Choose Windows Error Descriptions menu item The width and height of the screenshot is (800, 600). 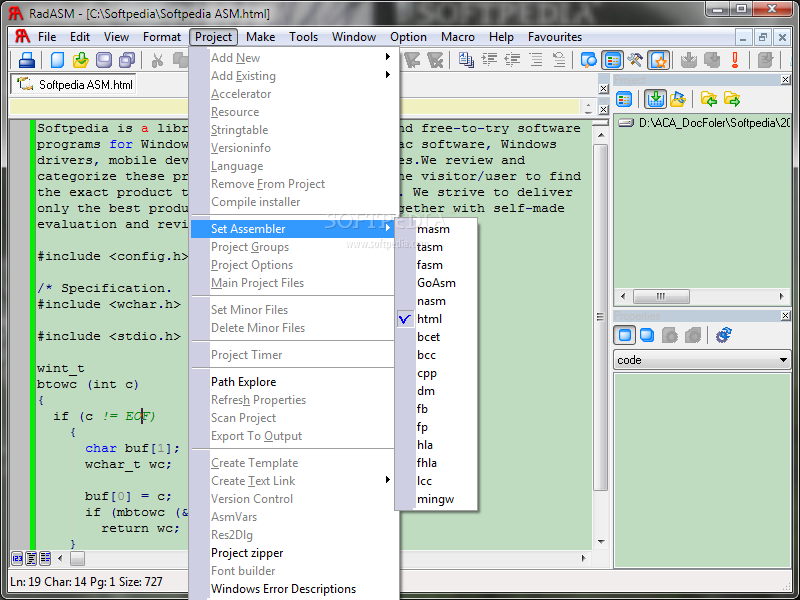point(293,589)
